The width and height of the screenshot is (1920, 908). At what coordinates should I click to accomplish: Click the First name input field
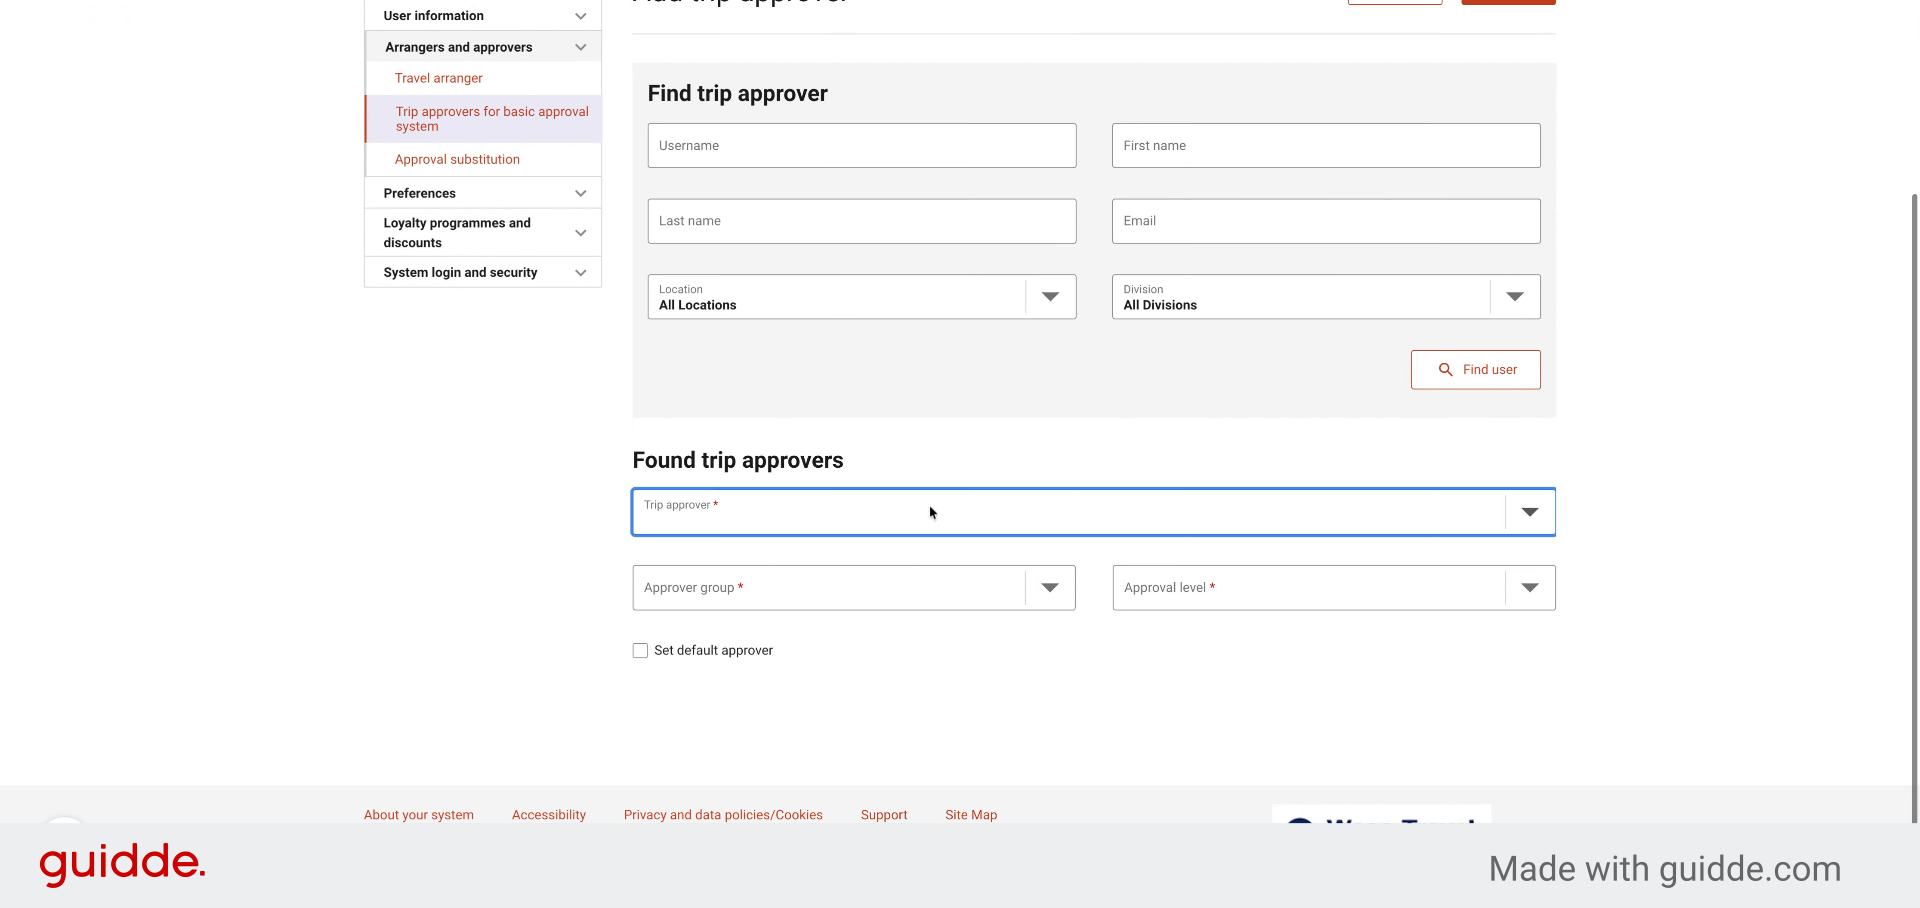pyautogui.click(x=1326, y=146)
